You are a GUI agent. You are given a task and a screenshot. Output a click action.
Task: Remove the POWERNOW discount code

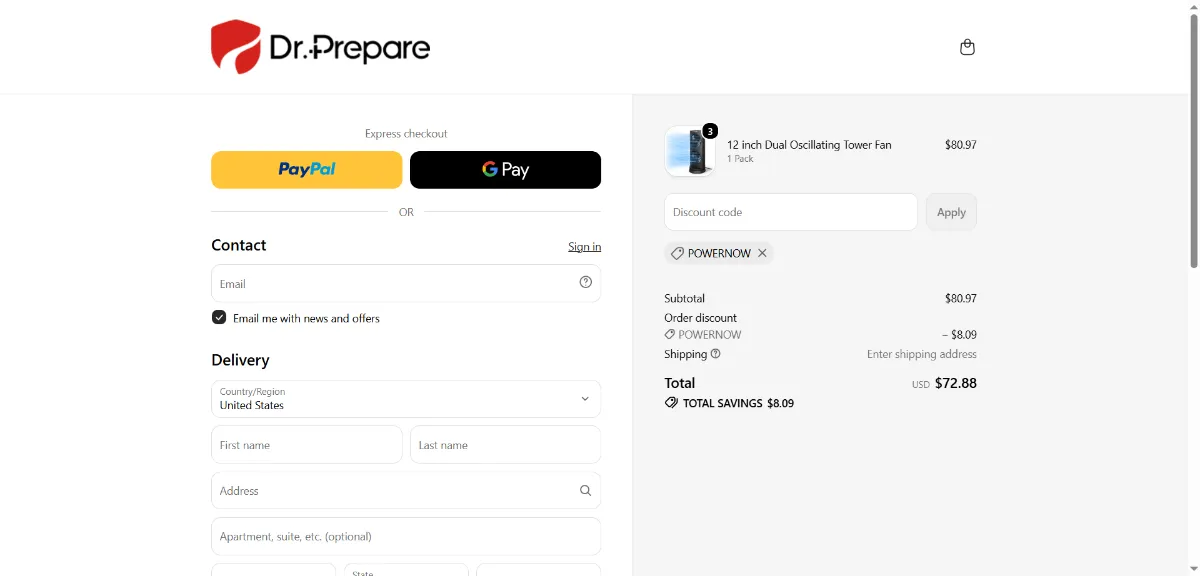[762, 253]
